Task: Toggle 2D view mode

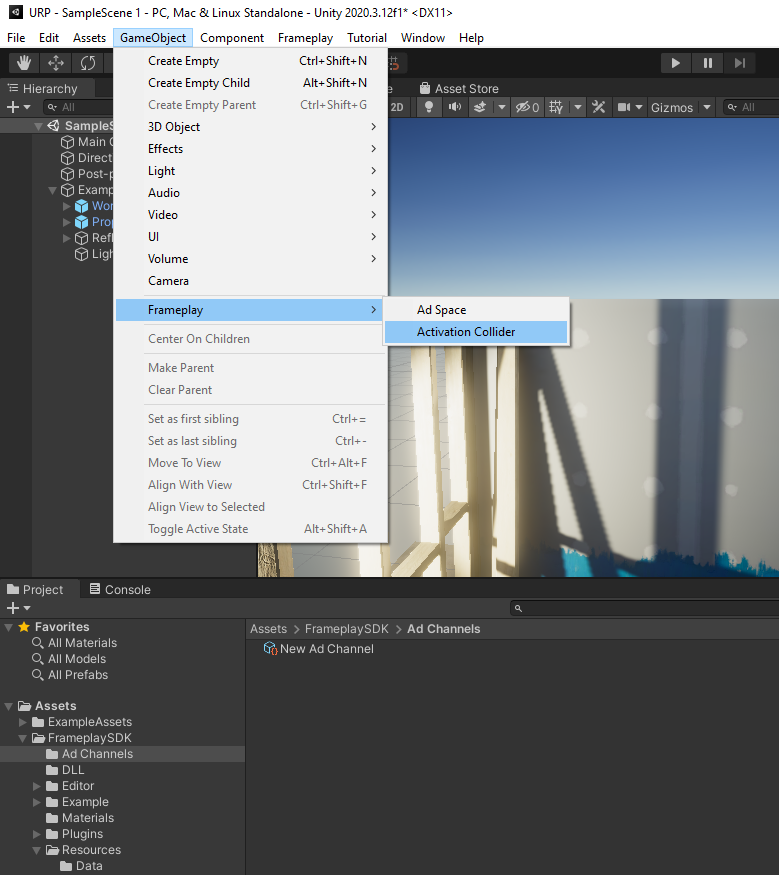Action: [397, 107]
